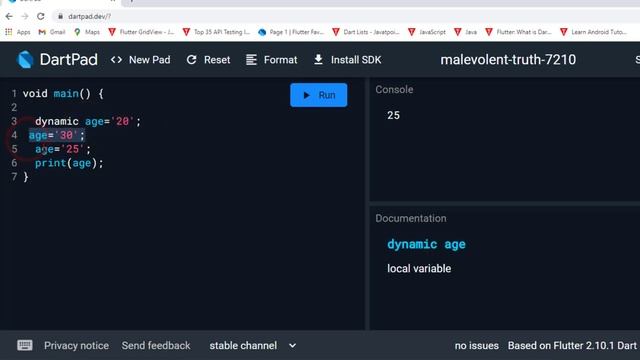Open the Learn Android Tutorial bookmark

[593, 32]
